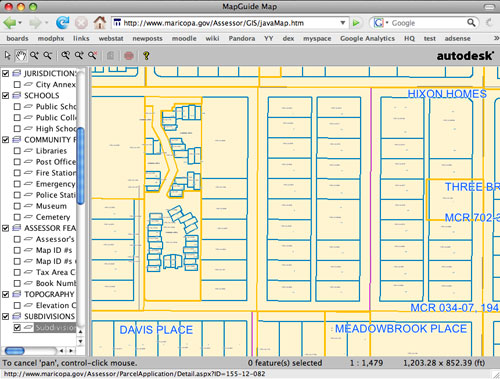Enable the Libraries layer checkbox

pos(17,151)
